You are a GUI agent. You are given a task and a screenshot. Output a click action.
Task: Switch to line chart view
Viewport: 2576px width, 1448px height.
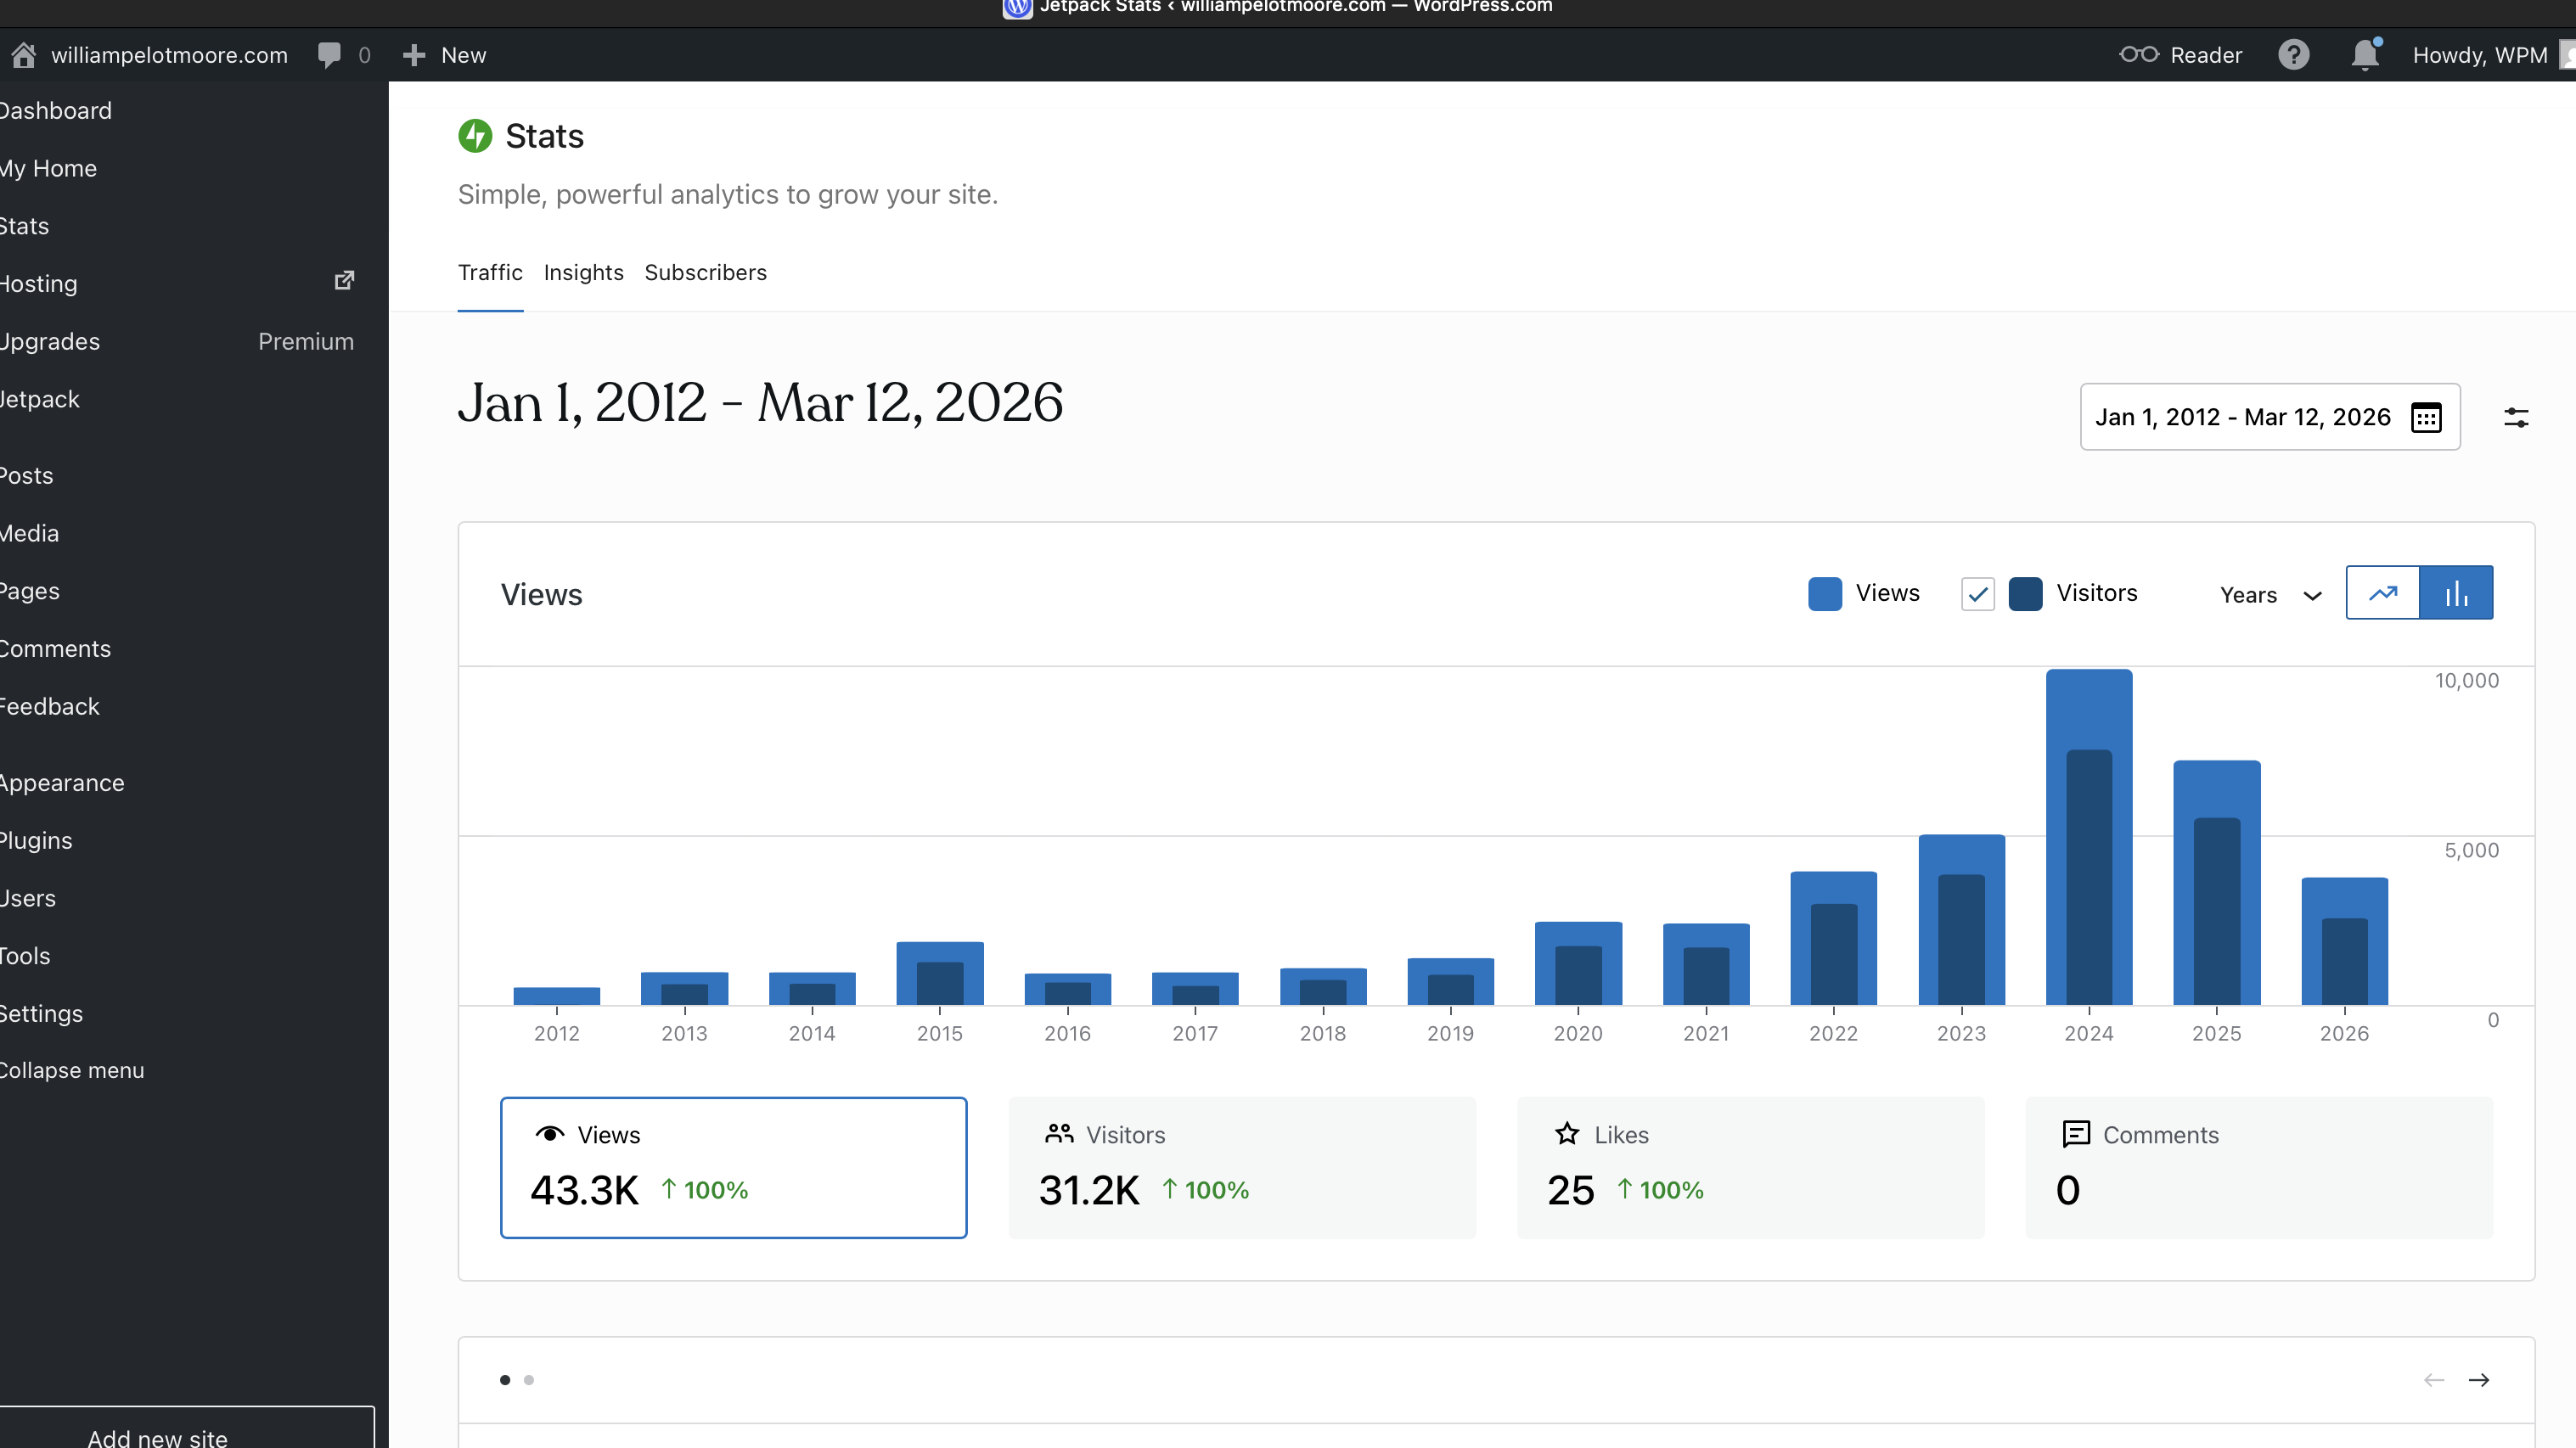tap(2383, 593)
